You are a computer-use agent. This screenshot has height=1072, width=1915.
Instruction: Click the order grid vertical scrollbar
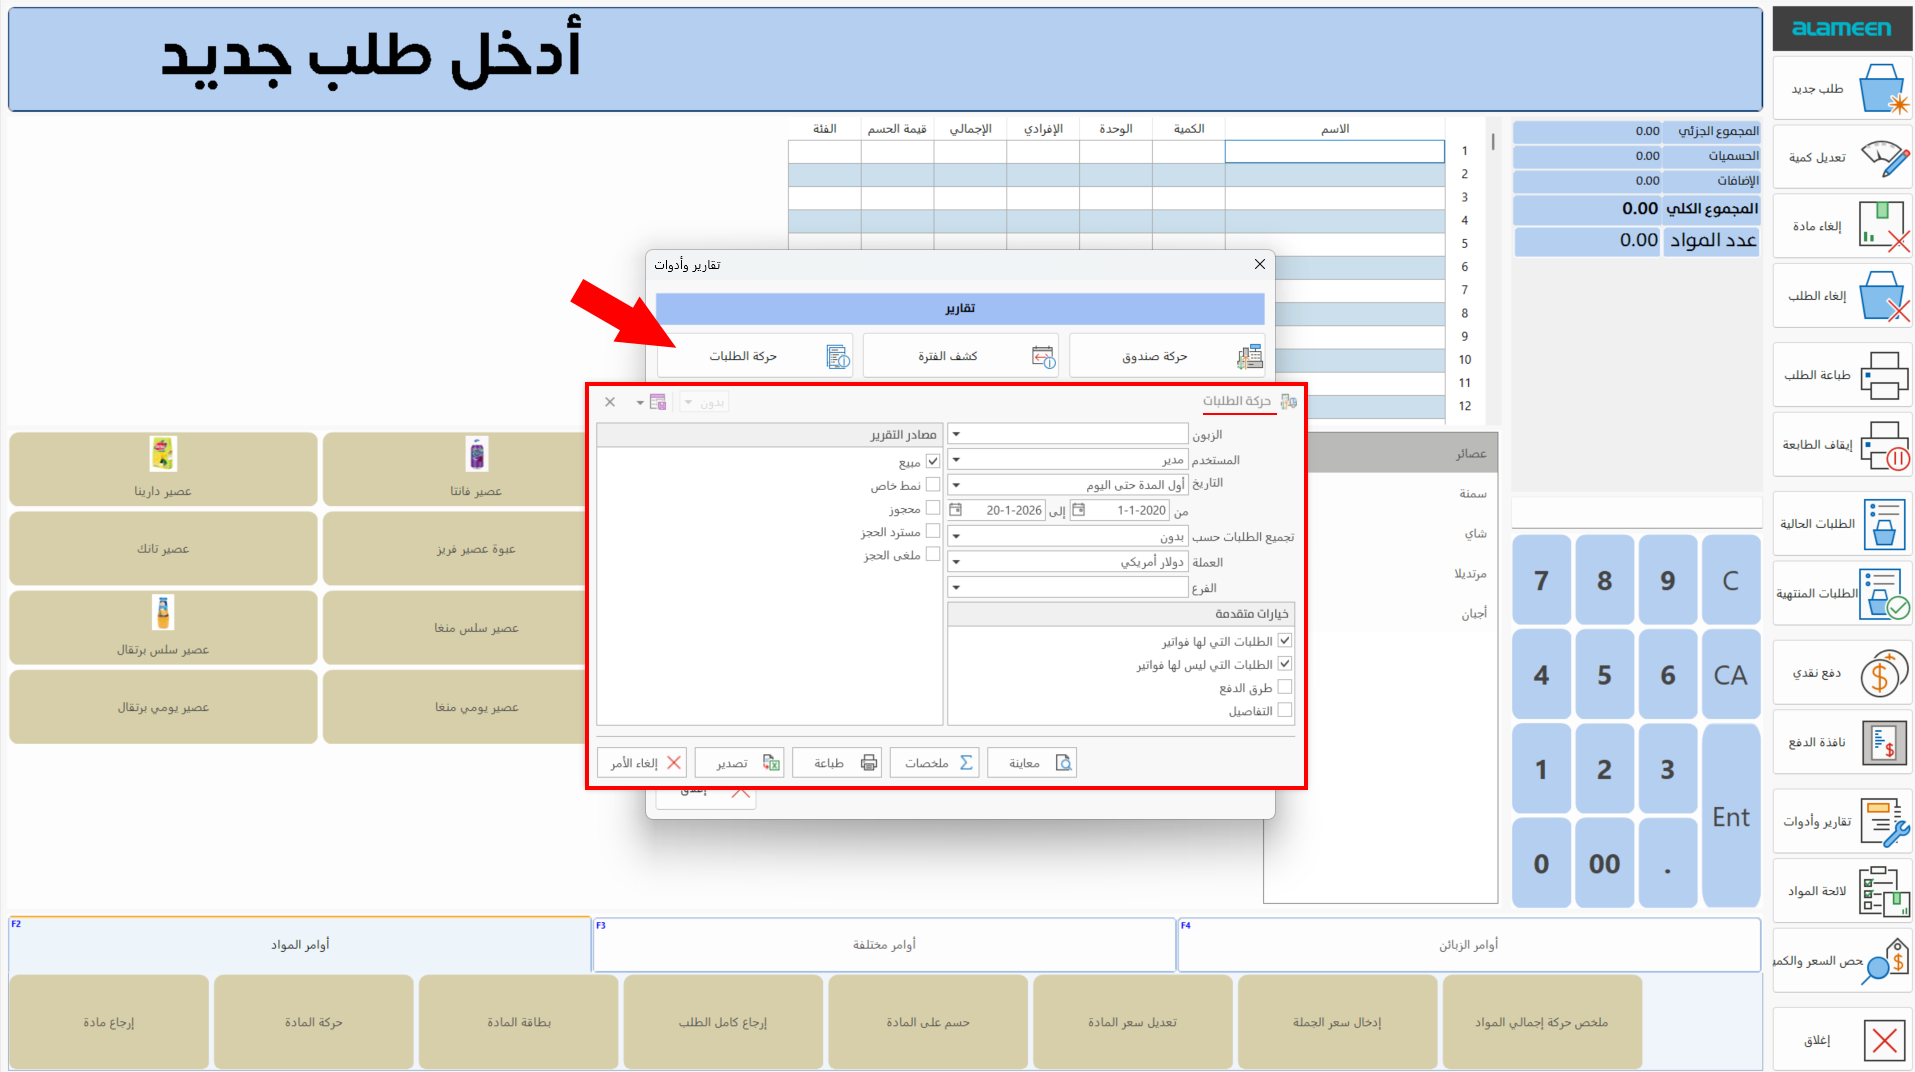(1493, 270)
